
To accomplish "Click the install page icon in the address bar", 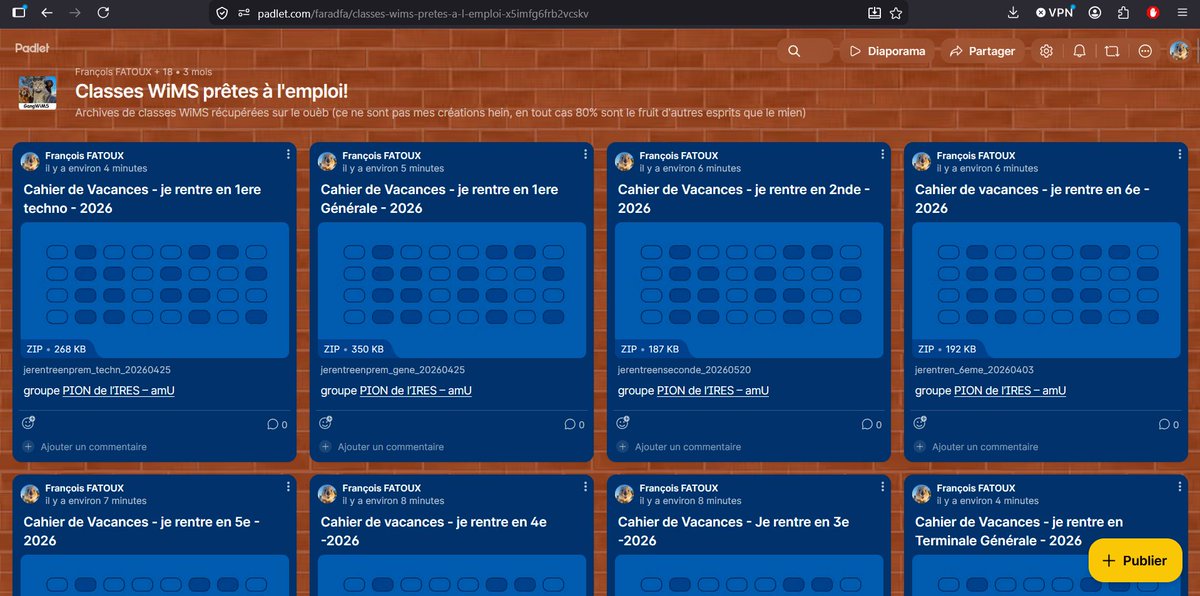I will 874,13.
